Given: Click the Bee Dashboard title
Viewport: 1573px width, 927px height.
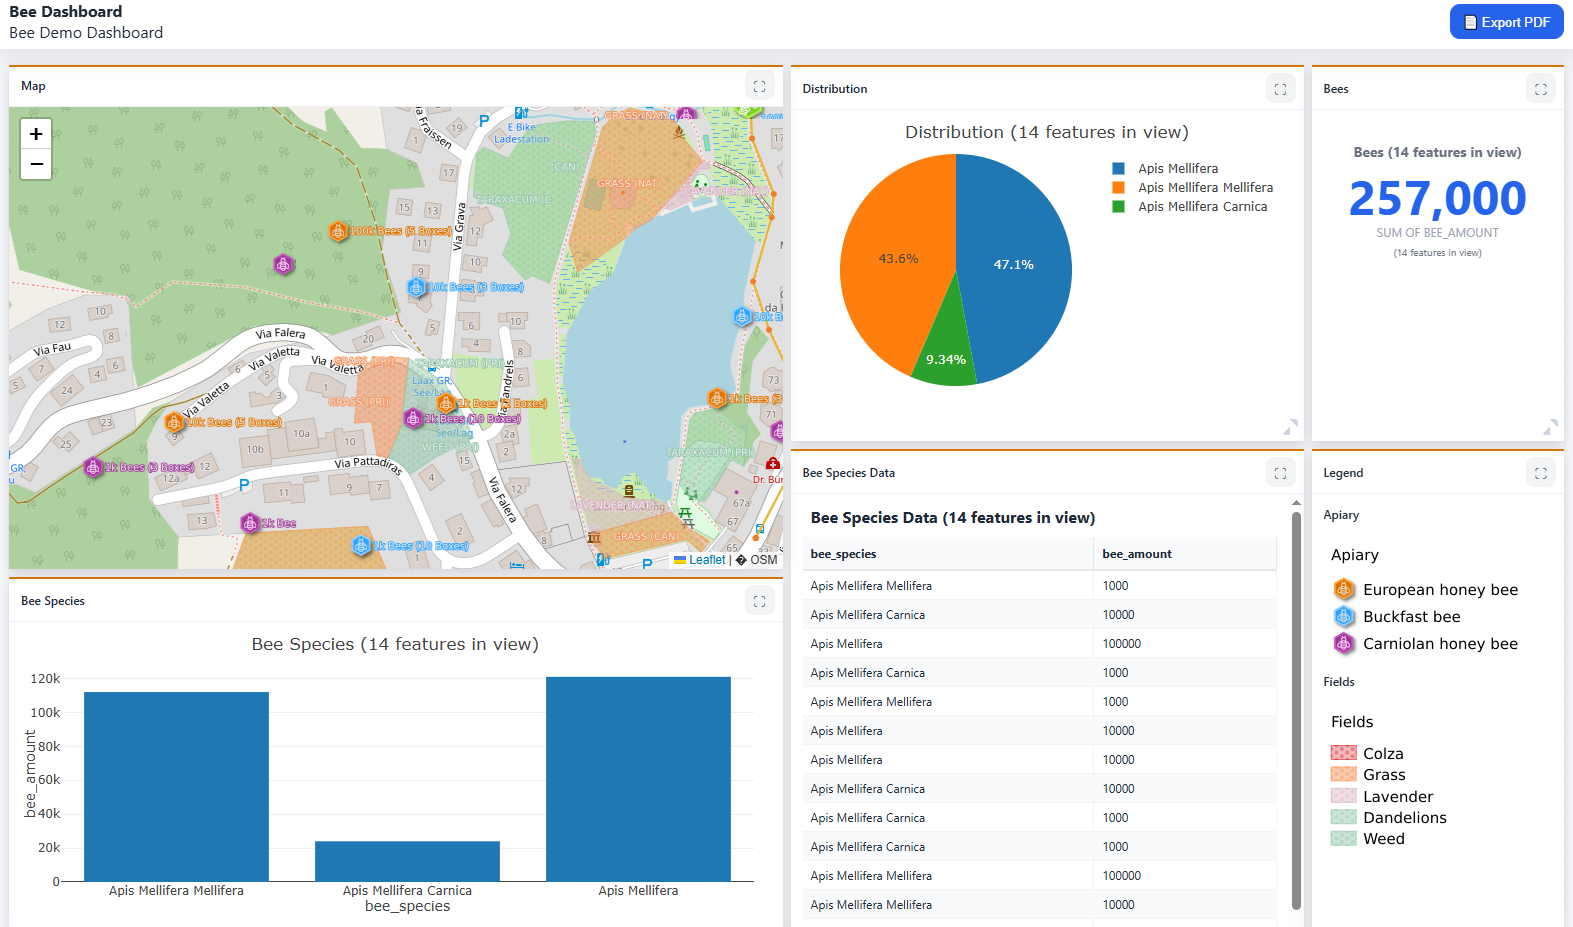Looking at the screenshot, I should 66,12.
